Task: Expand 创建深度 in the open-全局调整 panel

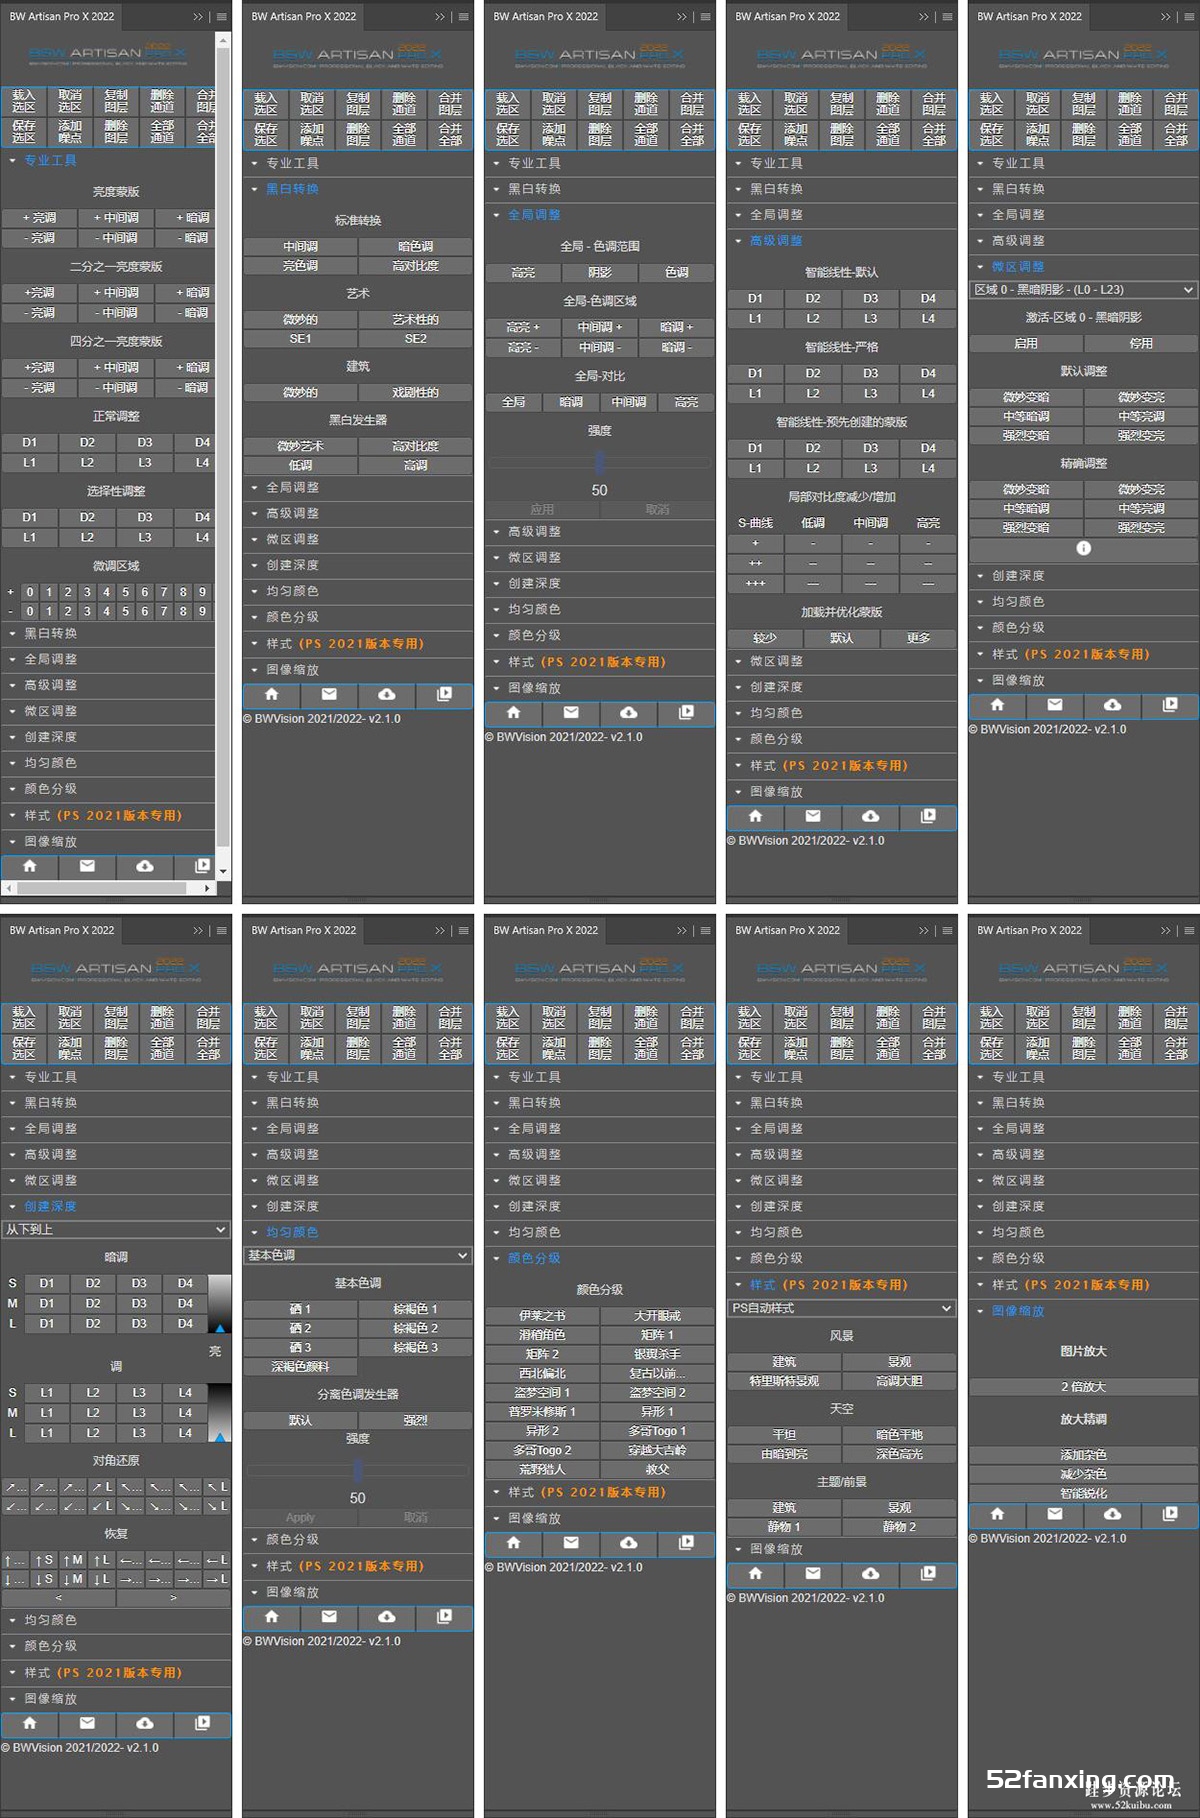Action: (600, 583)
